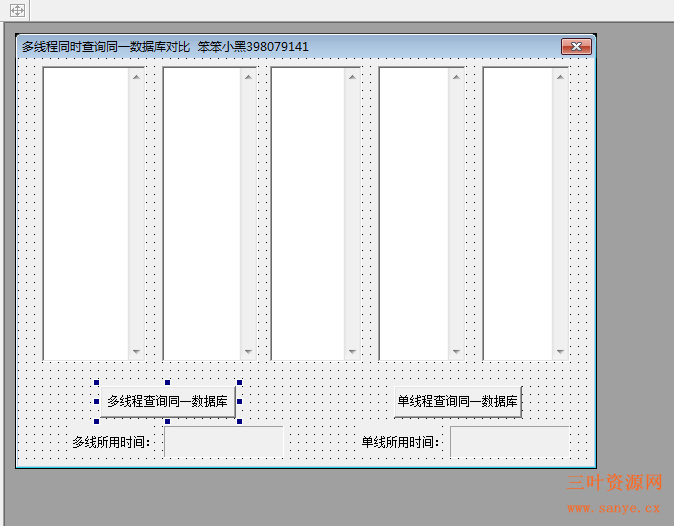
Task: Click the 多线所用时间: label
Action: (x=111, y=442)
